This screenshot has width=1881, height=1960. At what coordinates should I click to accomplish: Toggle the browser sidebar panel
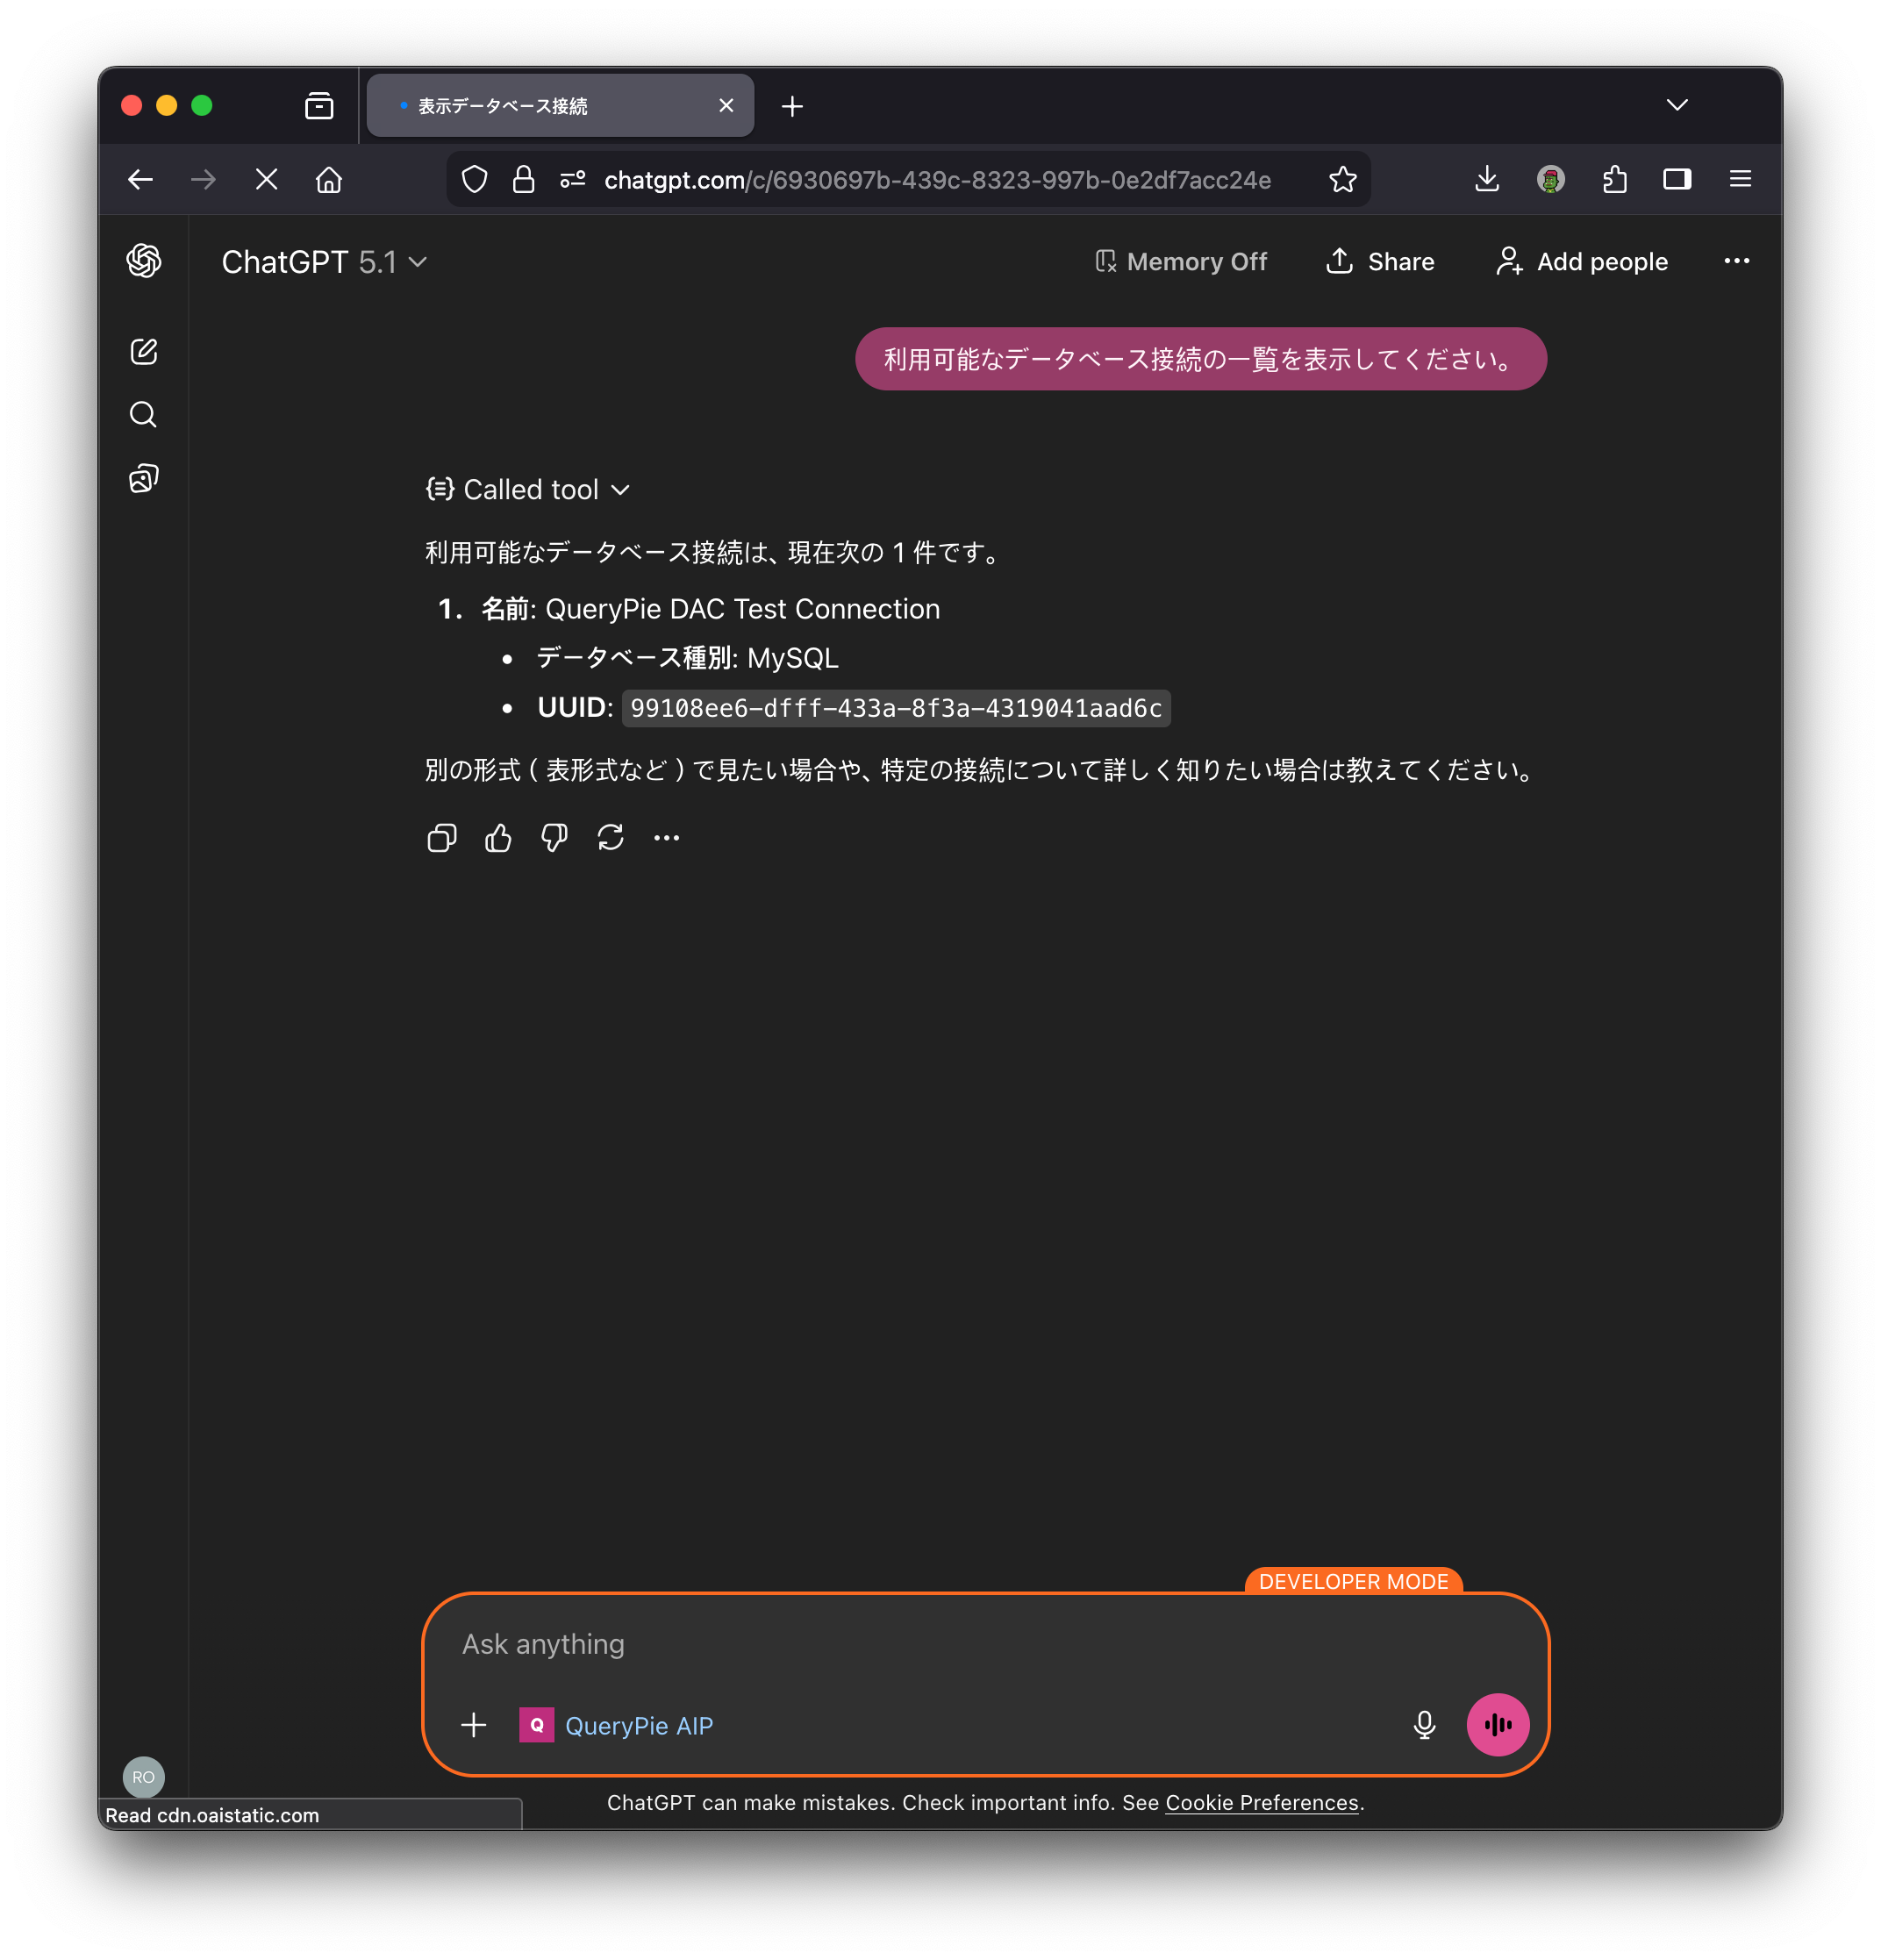1677,180
